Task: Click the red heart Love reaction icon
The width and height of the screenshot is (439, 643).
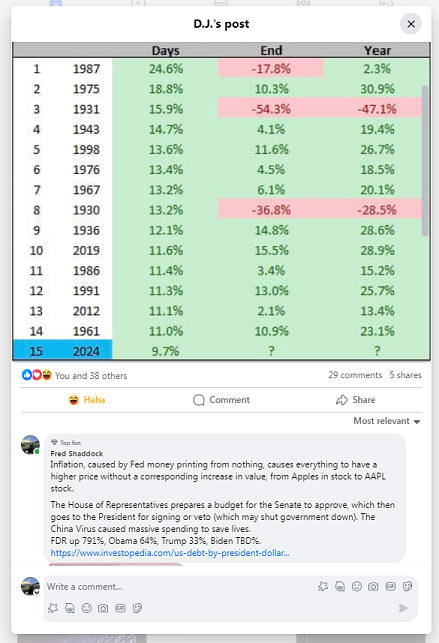Action: click(x=36, y=375)
